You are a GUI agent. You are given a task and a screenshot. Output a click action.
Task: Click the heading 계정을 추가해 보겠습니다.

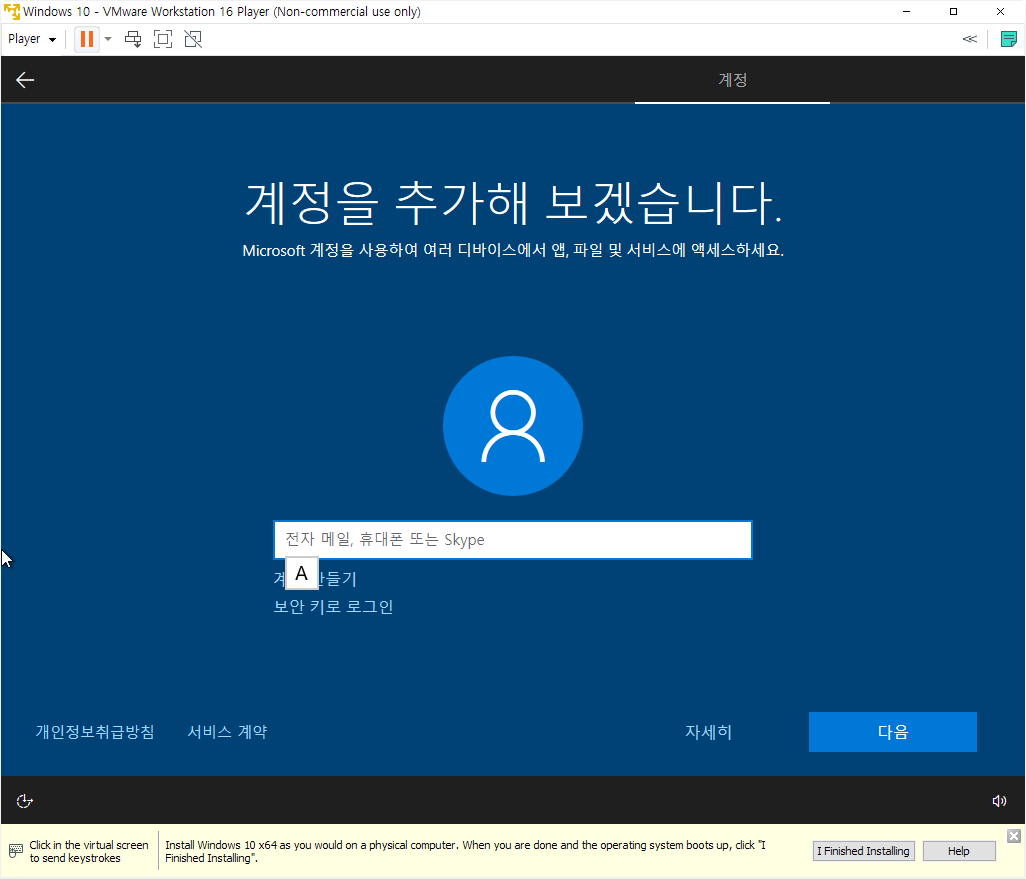click(x=513, y=202)
